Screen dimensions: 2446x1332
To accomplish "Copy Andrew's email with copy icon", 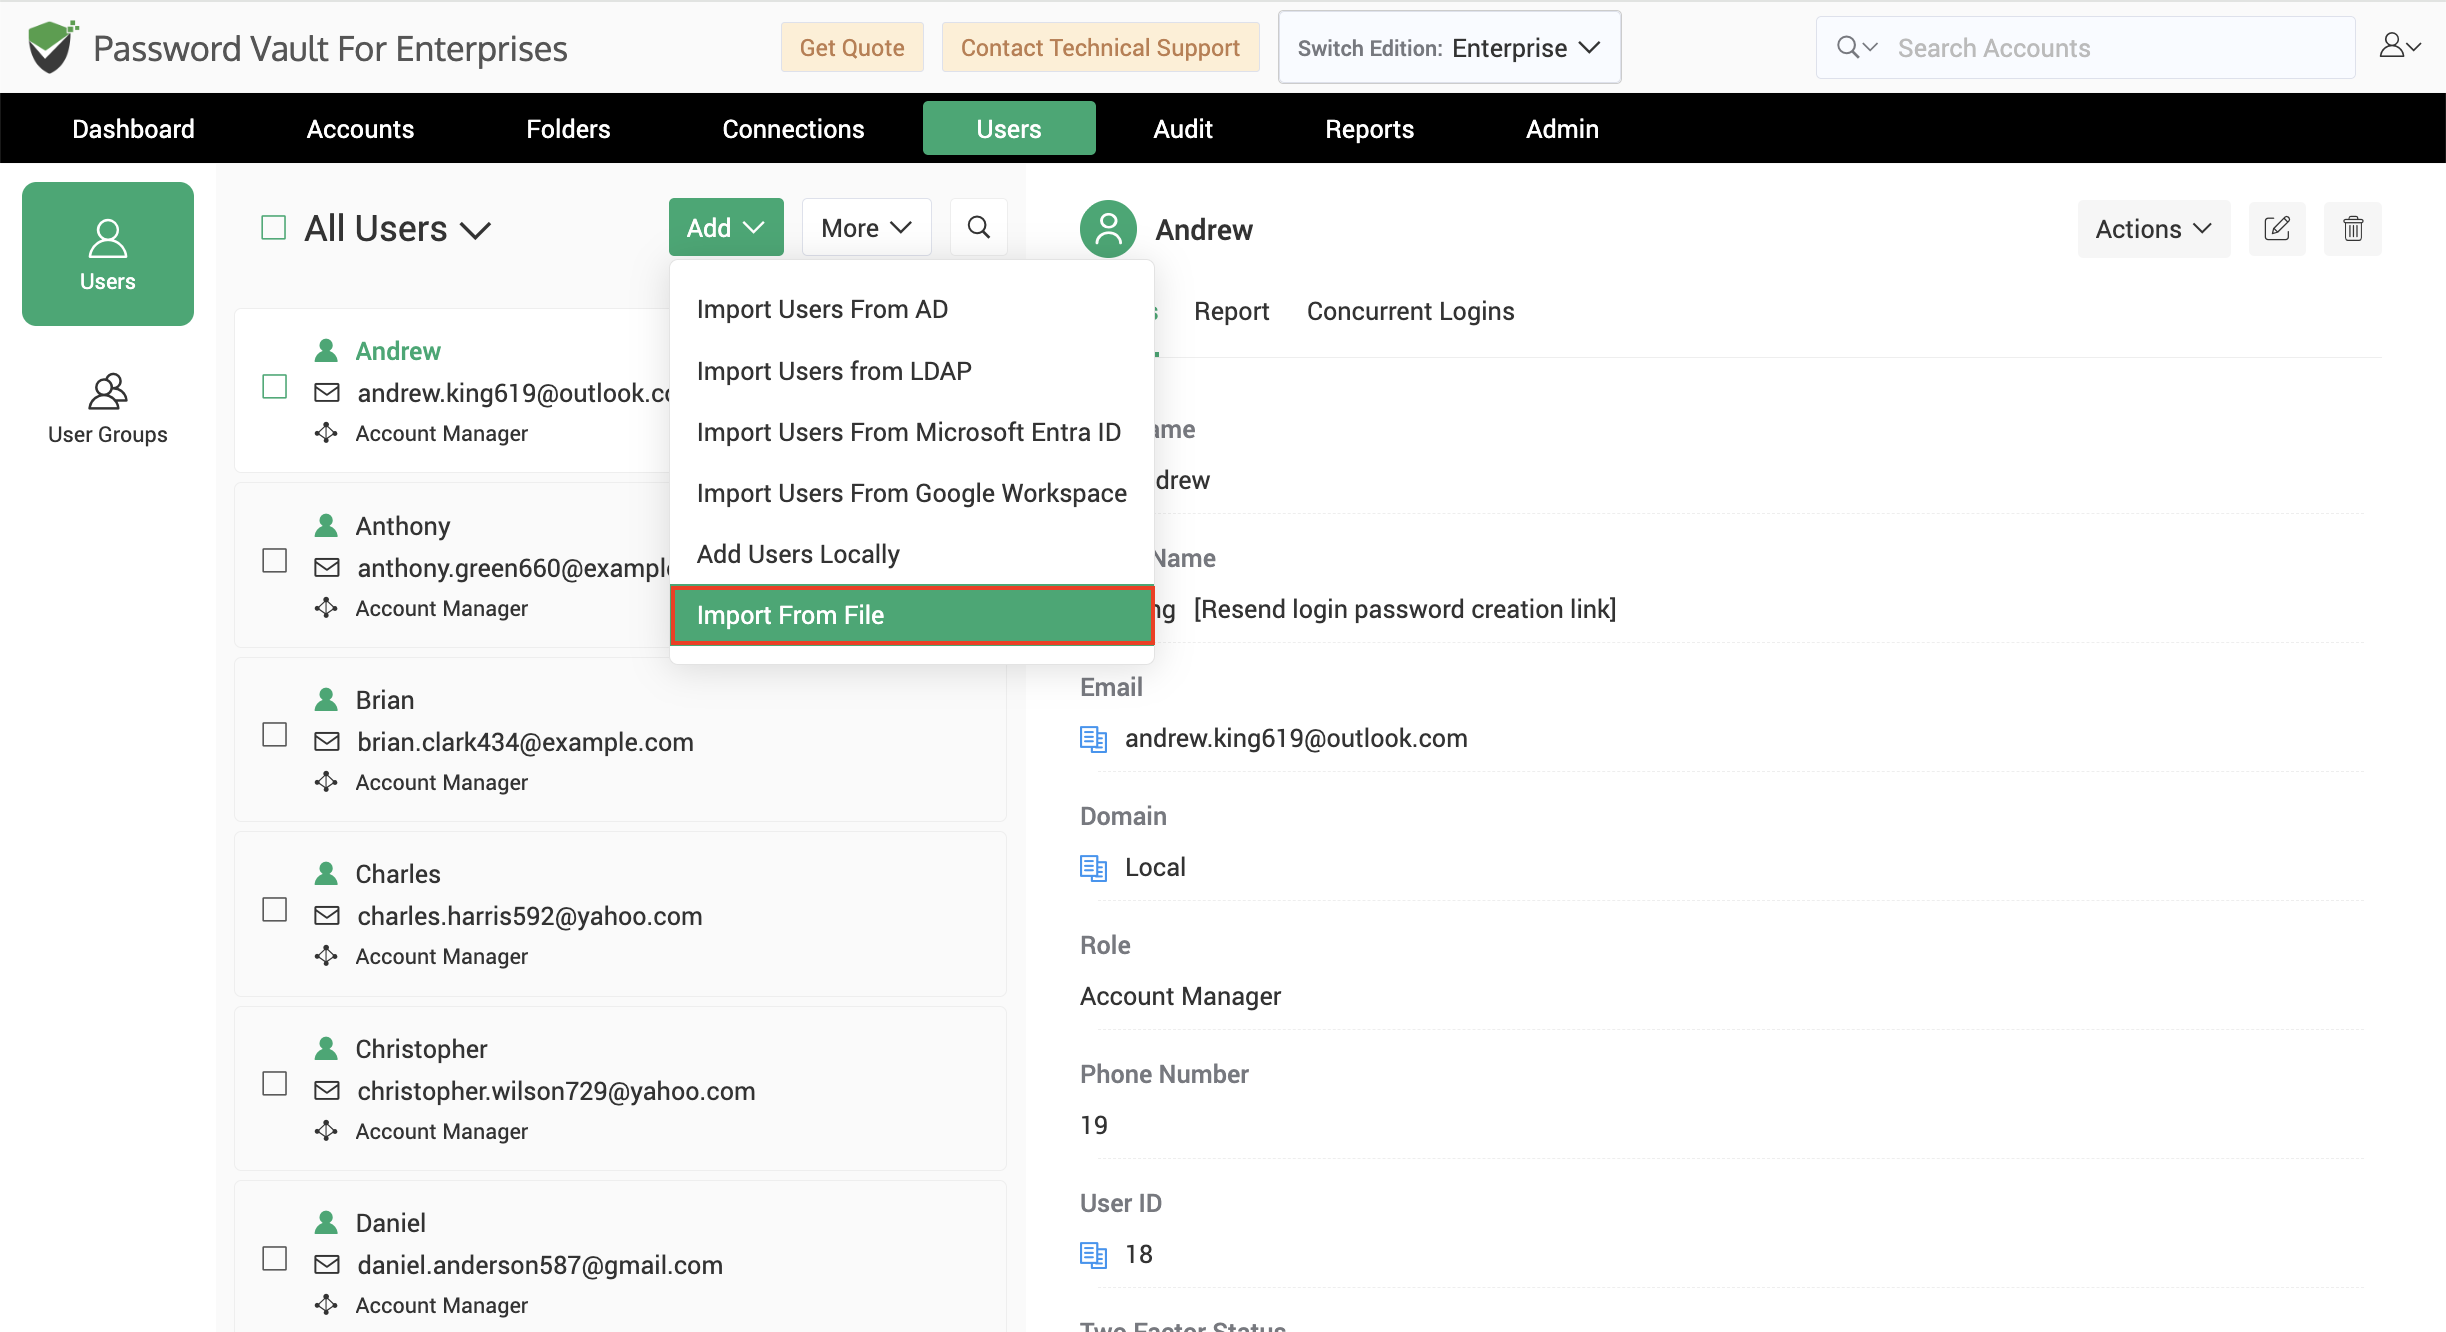I will (x=1093, y=739).
